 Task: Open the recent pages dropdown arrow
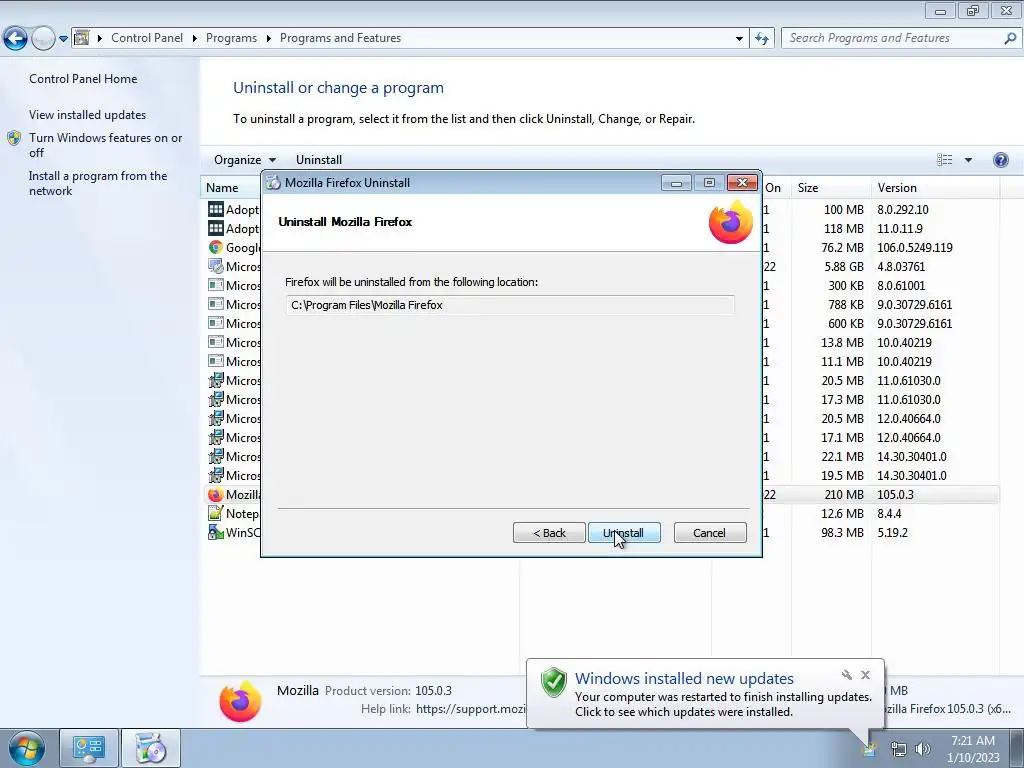63,39
